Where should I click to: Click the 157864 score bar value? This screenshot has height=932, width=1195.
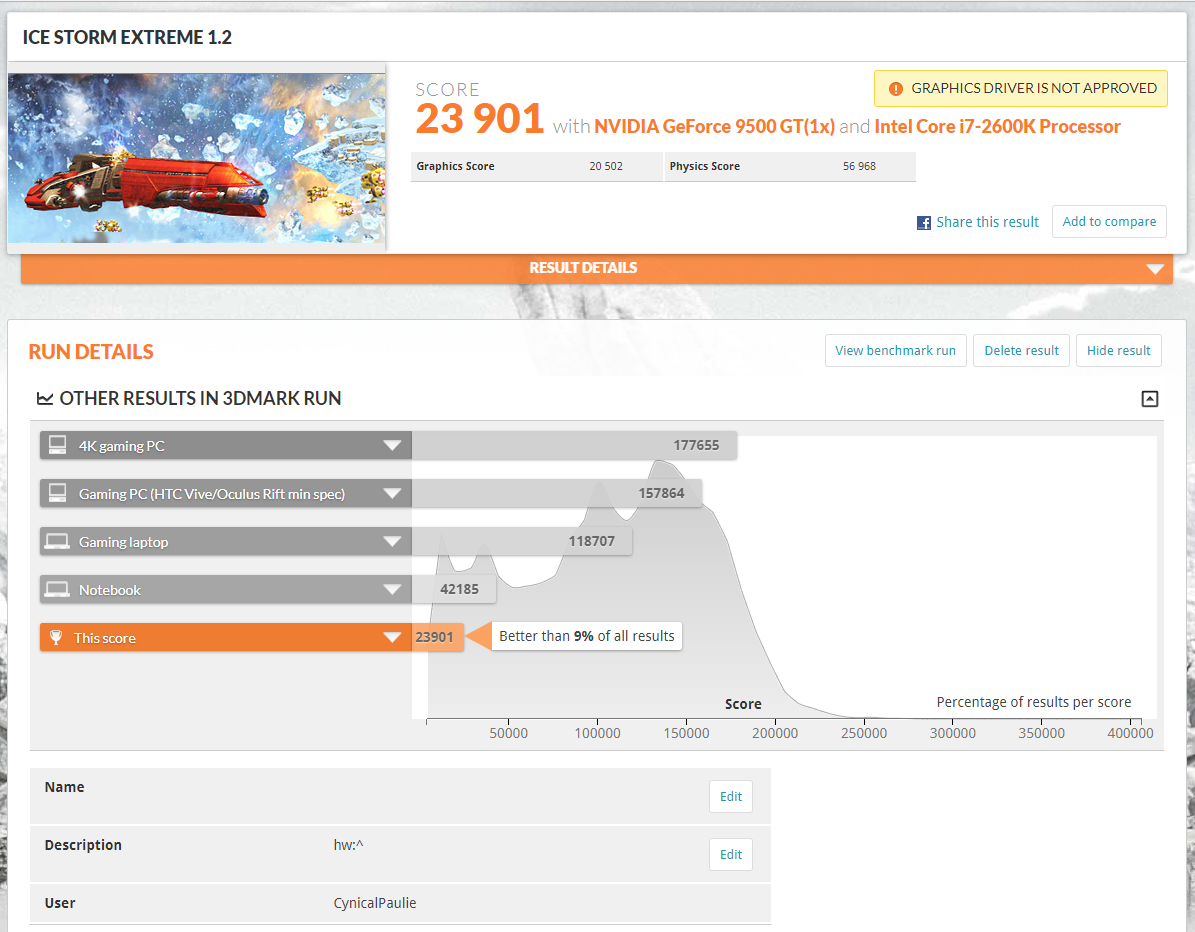coord(662,493)
